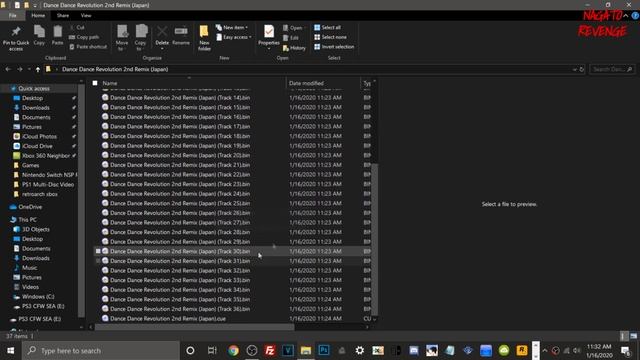
Task: Open Task View from taskbar
Action: (x=212, y=350)
